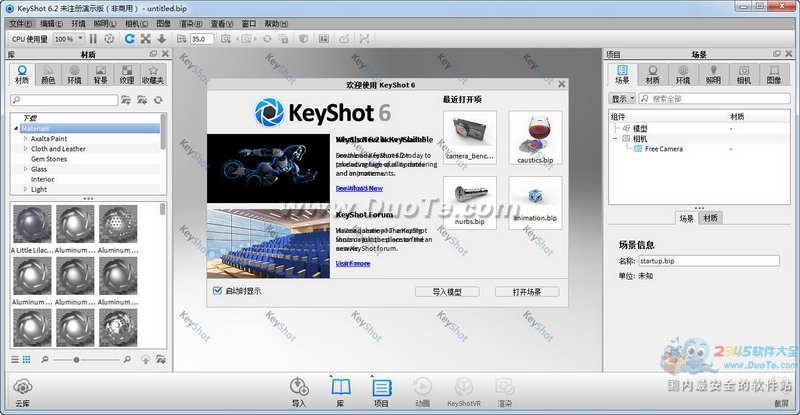Click the library tree scrollbar
Screen dimensions: 800x415
163,132
